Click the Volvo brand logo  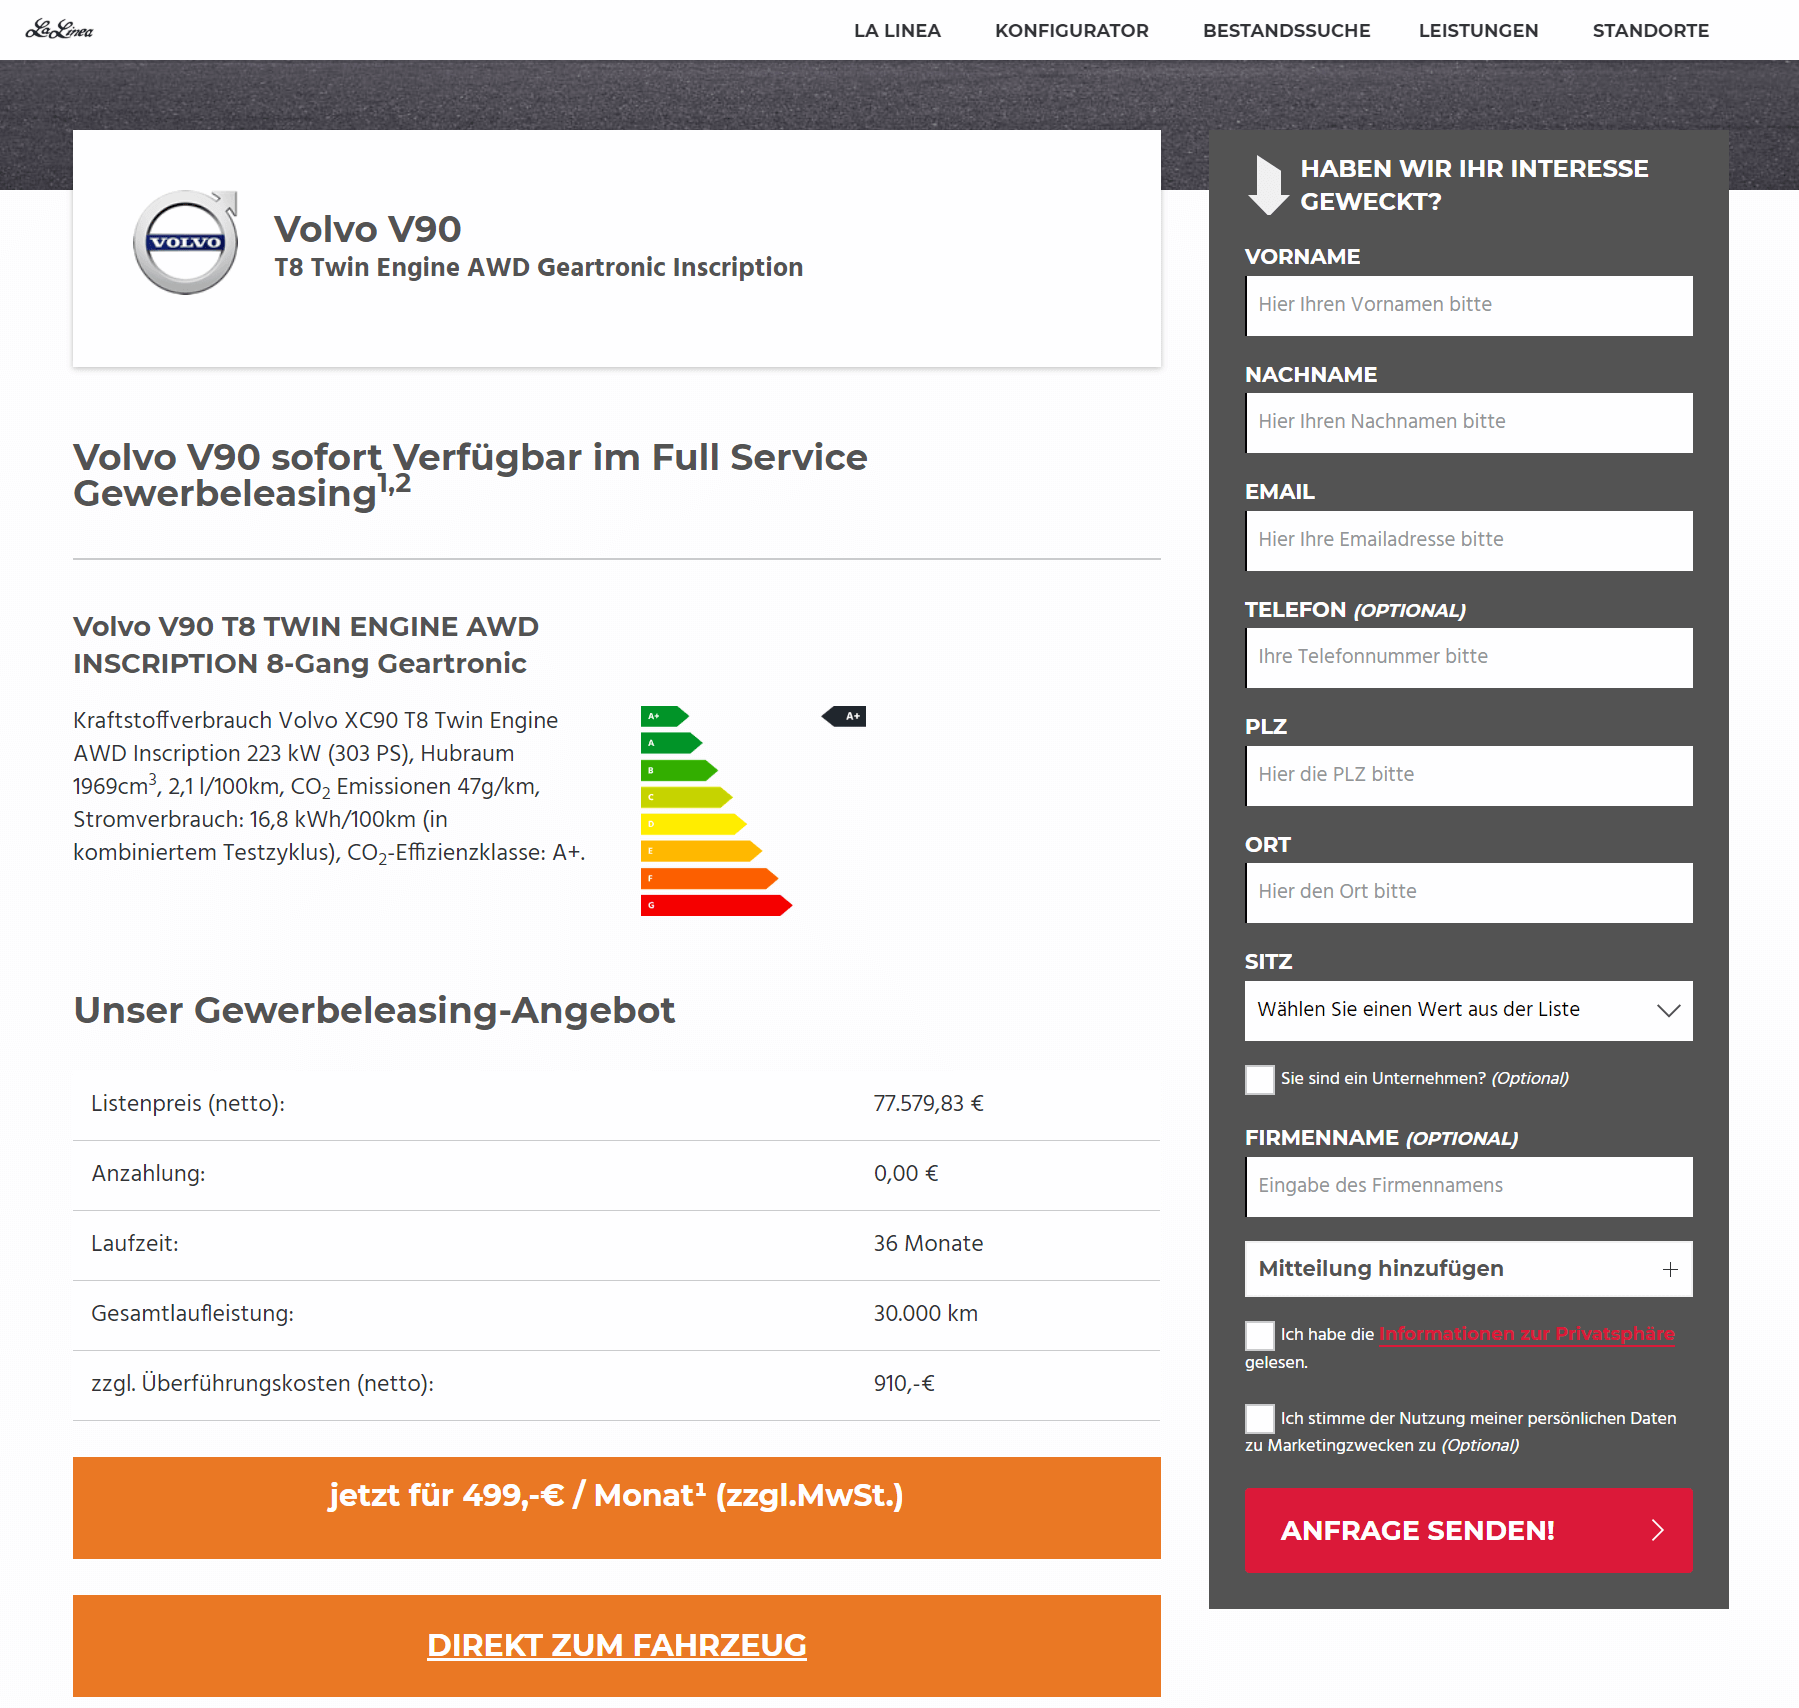186,242
